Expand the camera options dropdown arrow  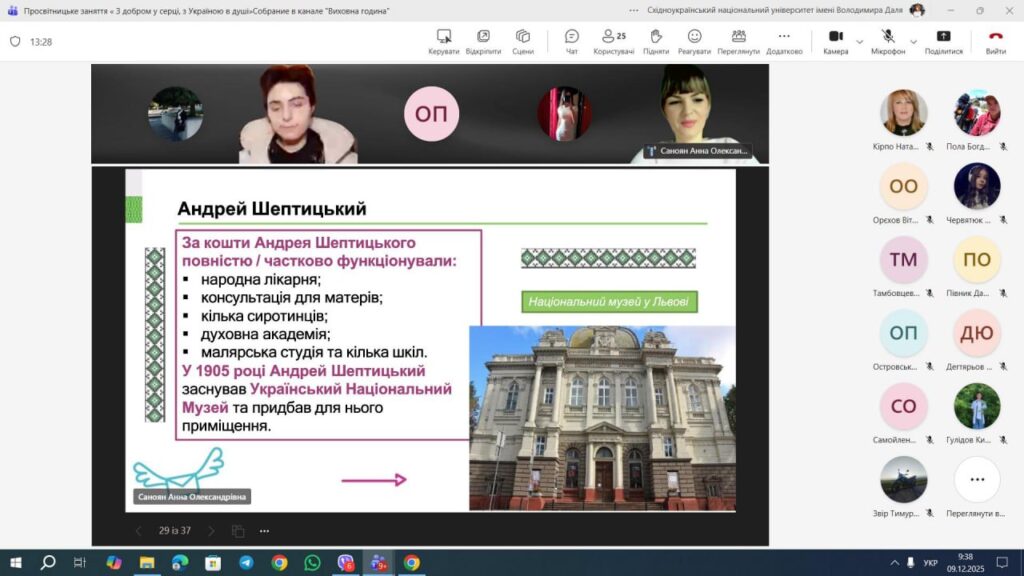click(859, 42)
